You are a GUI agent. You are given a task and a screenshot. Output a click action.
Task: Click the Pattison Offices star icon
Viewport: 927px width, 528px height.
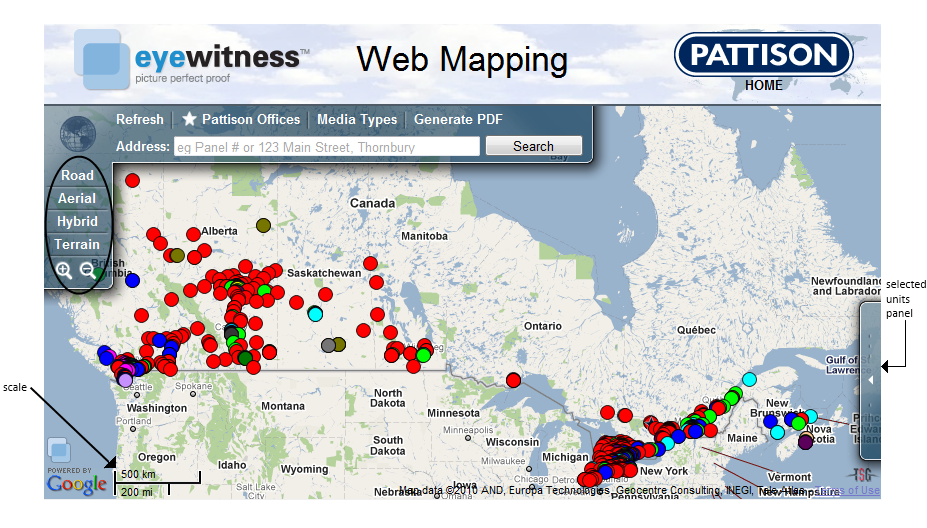click(189, 119)
